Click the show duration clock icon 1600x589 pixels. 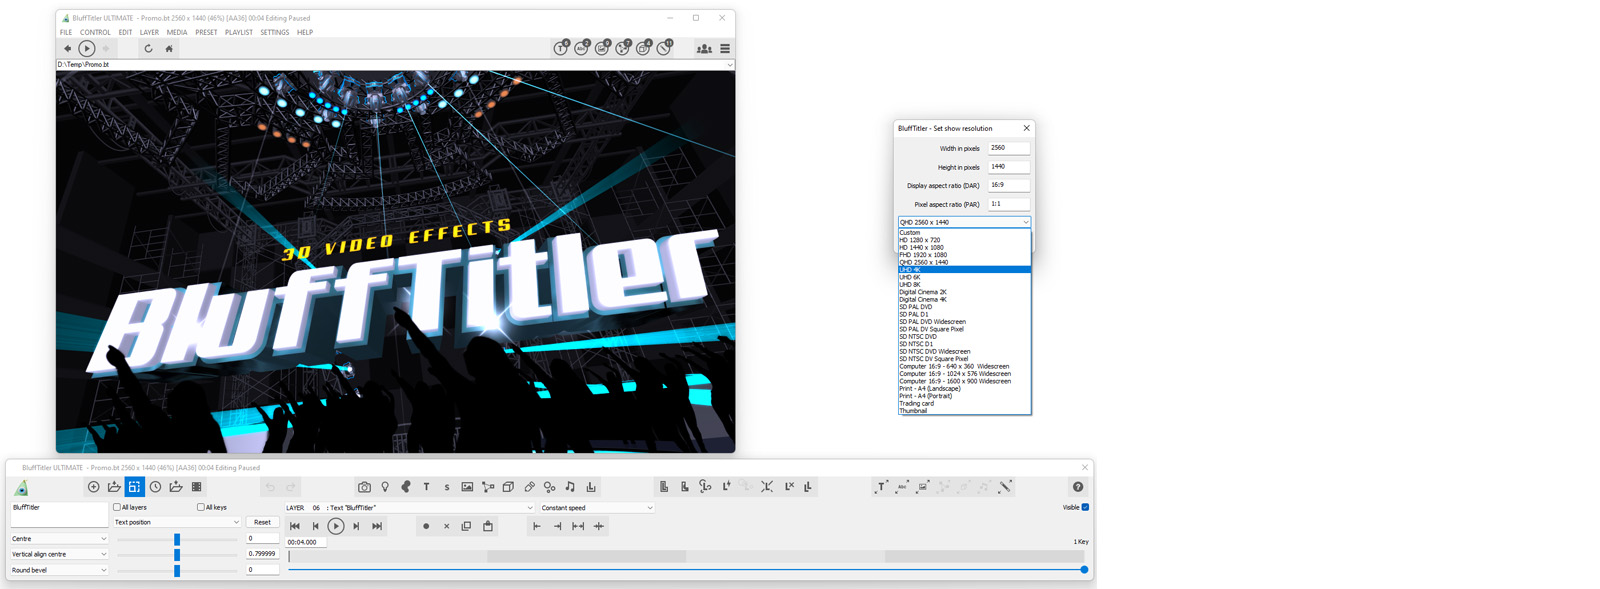coord(155,487)
